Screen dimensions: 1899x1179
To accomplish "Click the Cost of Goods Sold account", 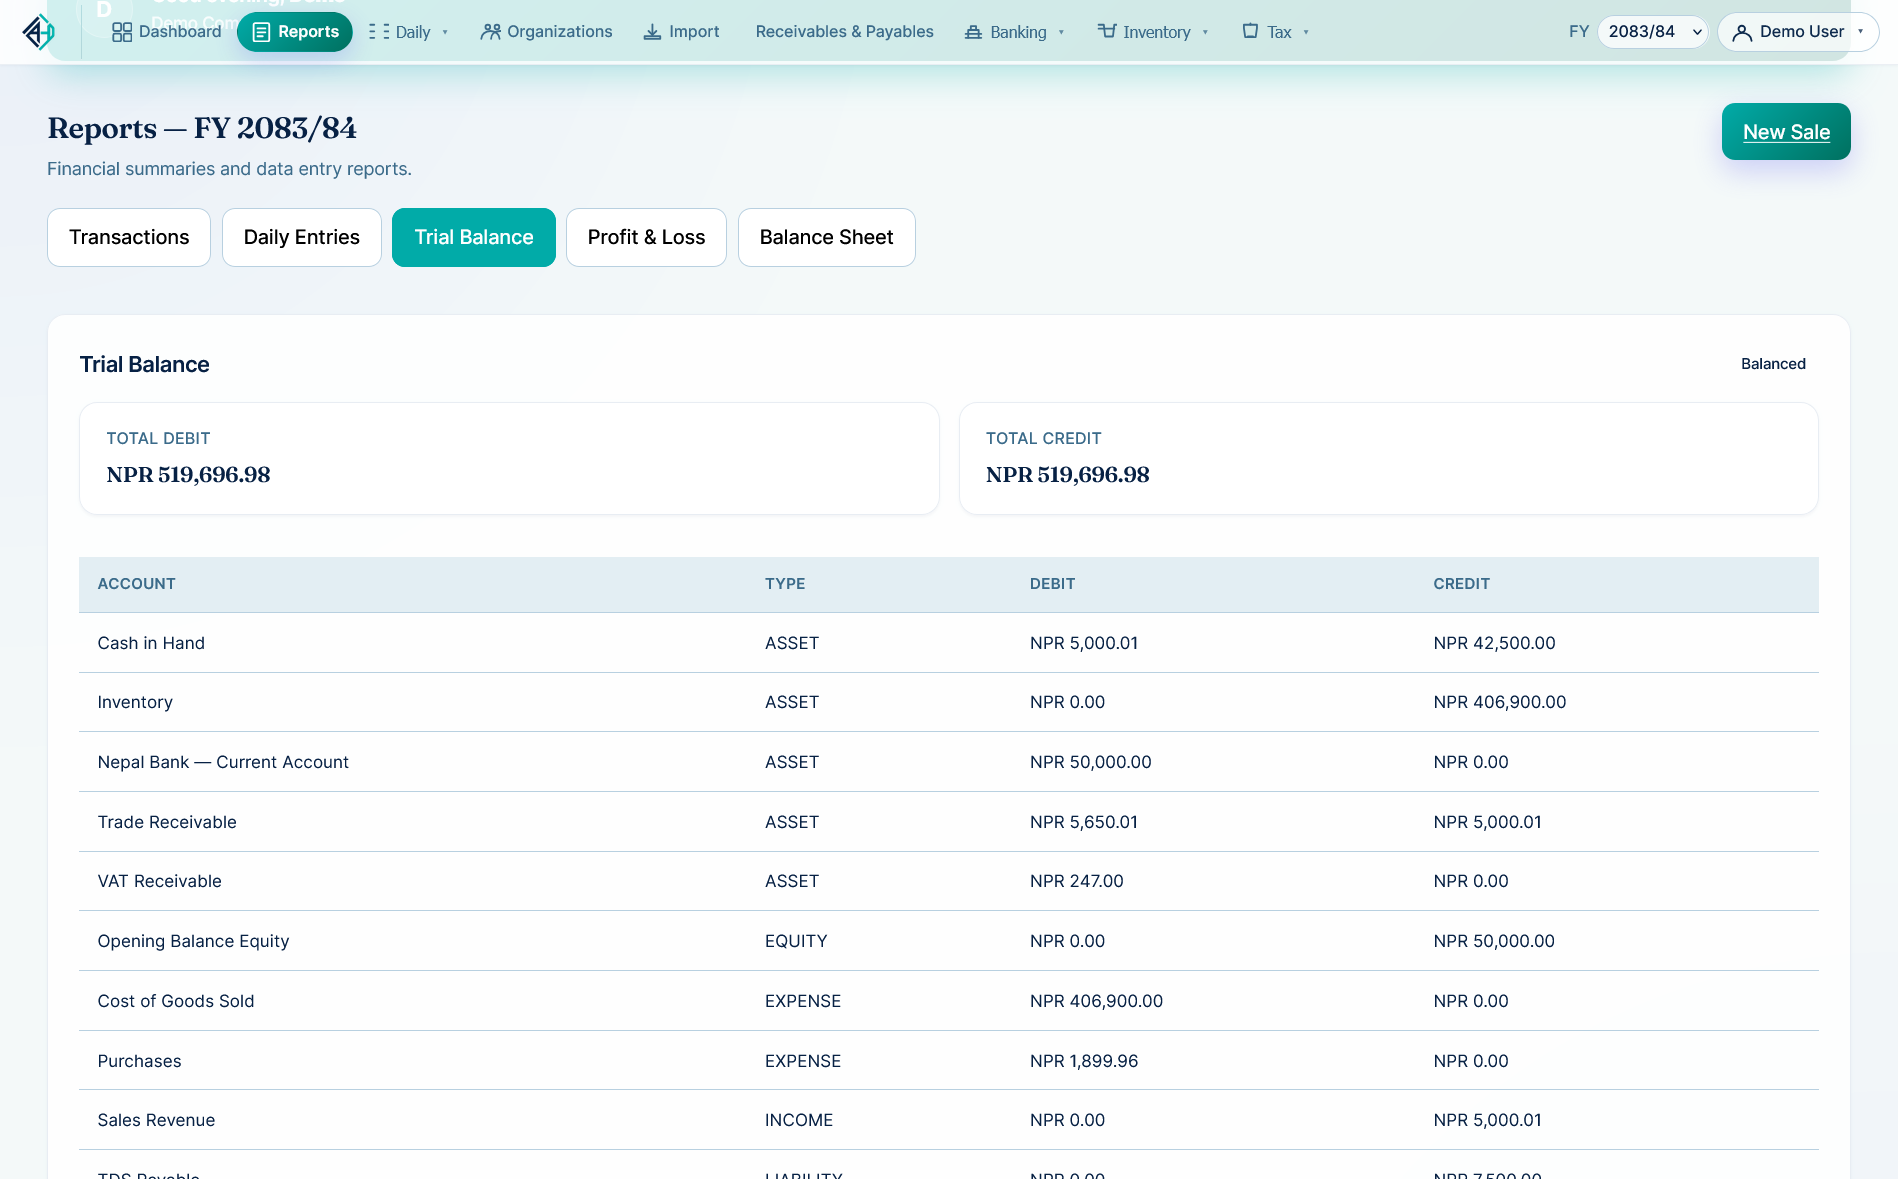I will pos(176,1001).
